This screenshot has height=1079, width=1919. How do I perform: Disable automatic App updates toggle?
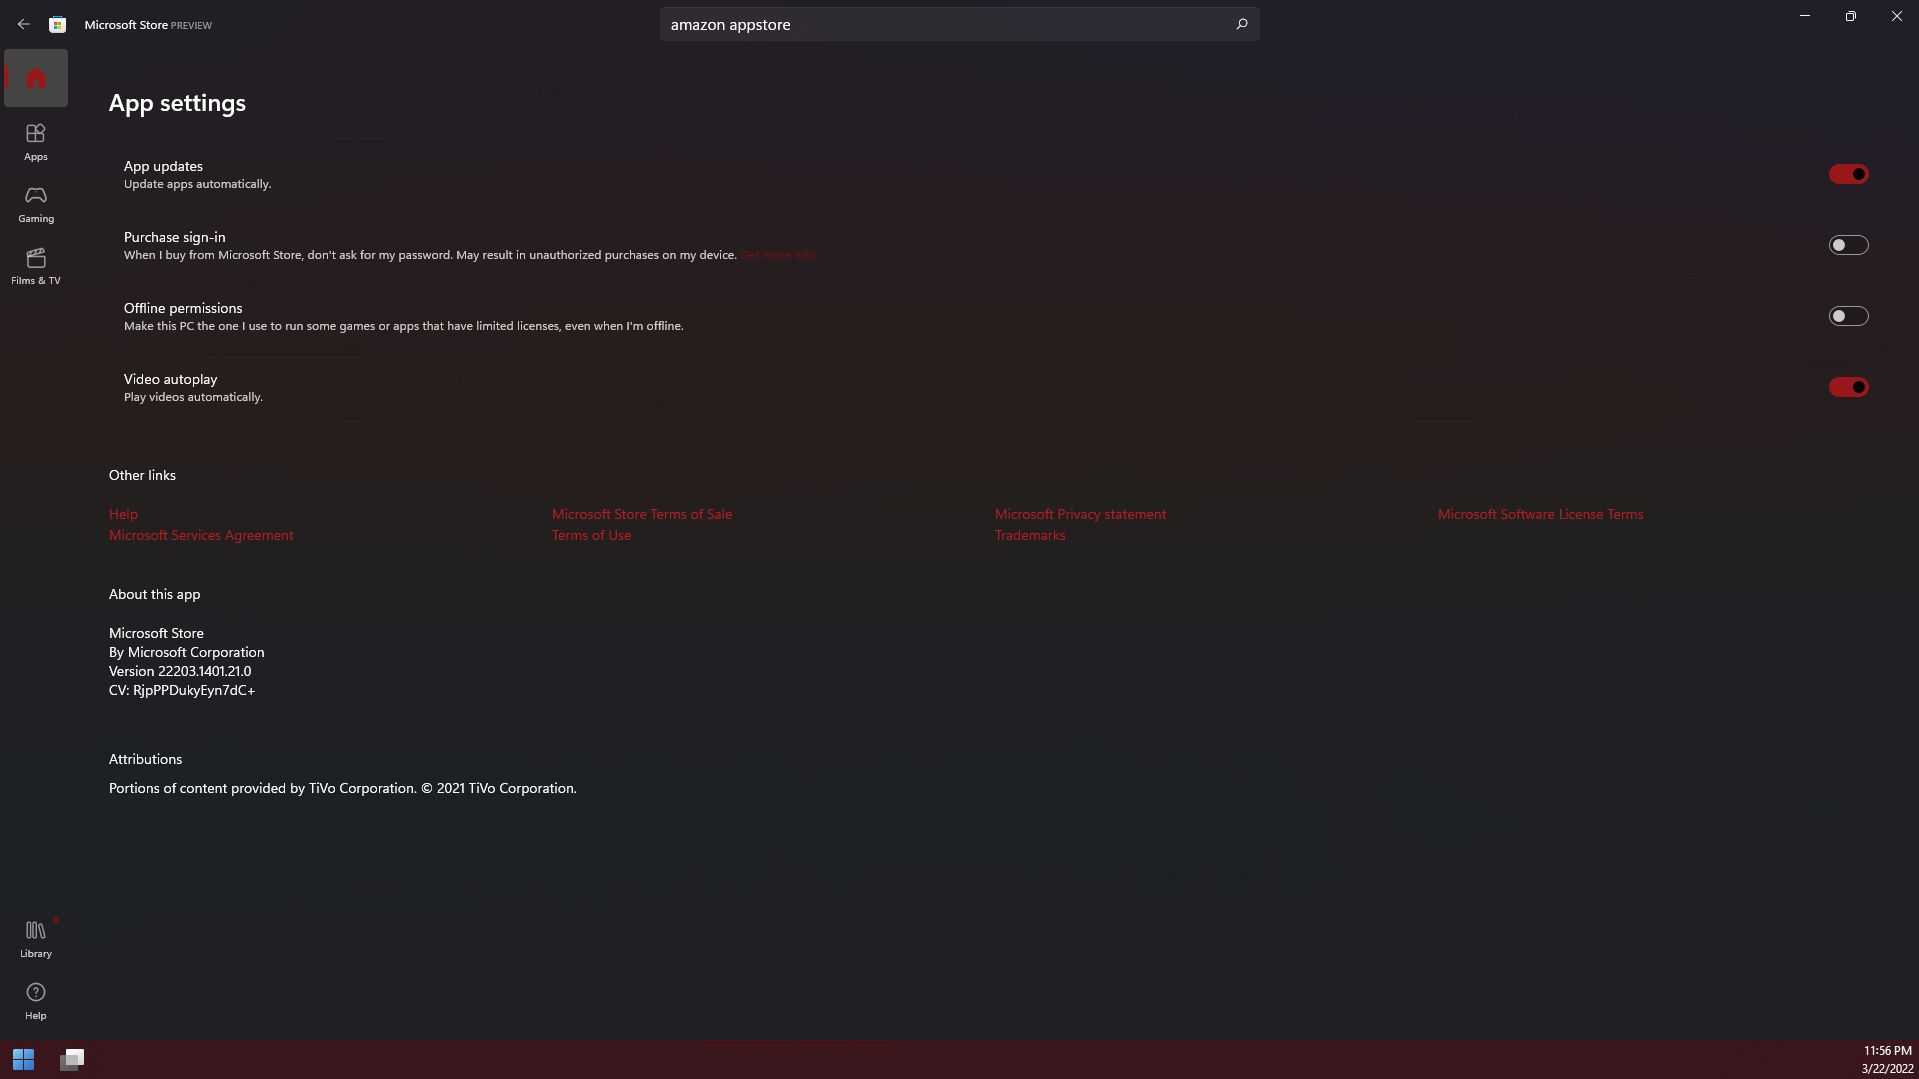click(1848, 174)
